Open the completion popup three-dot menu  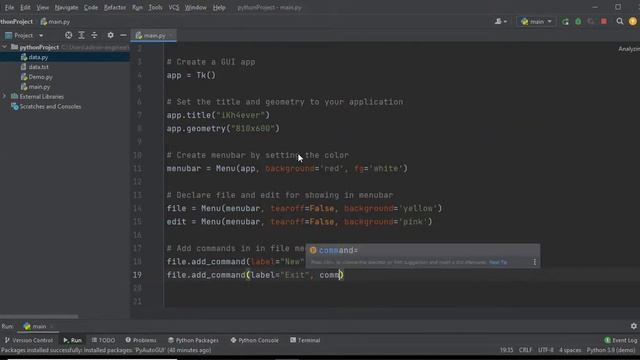(534, 262)
